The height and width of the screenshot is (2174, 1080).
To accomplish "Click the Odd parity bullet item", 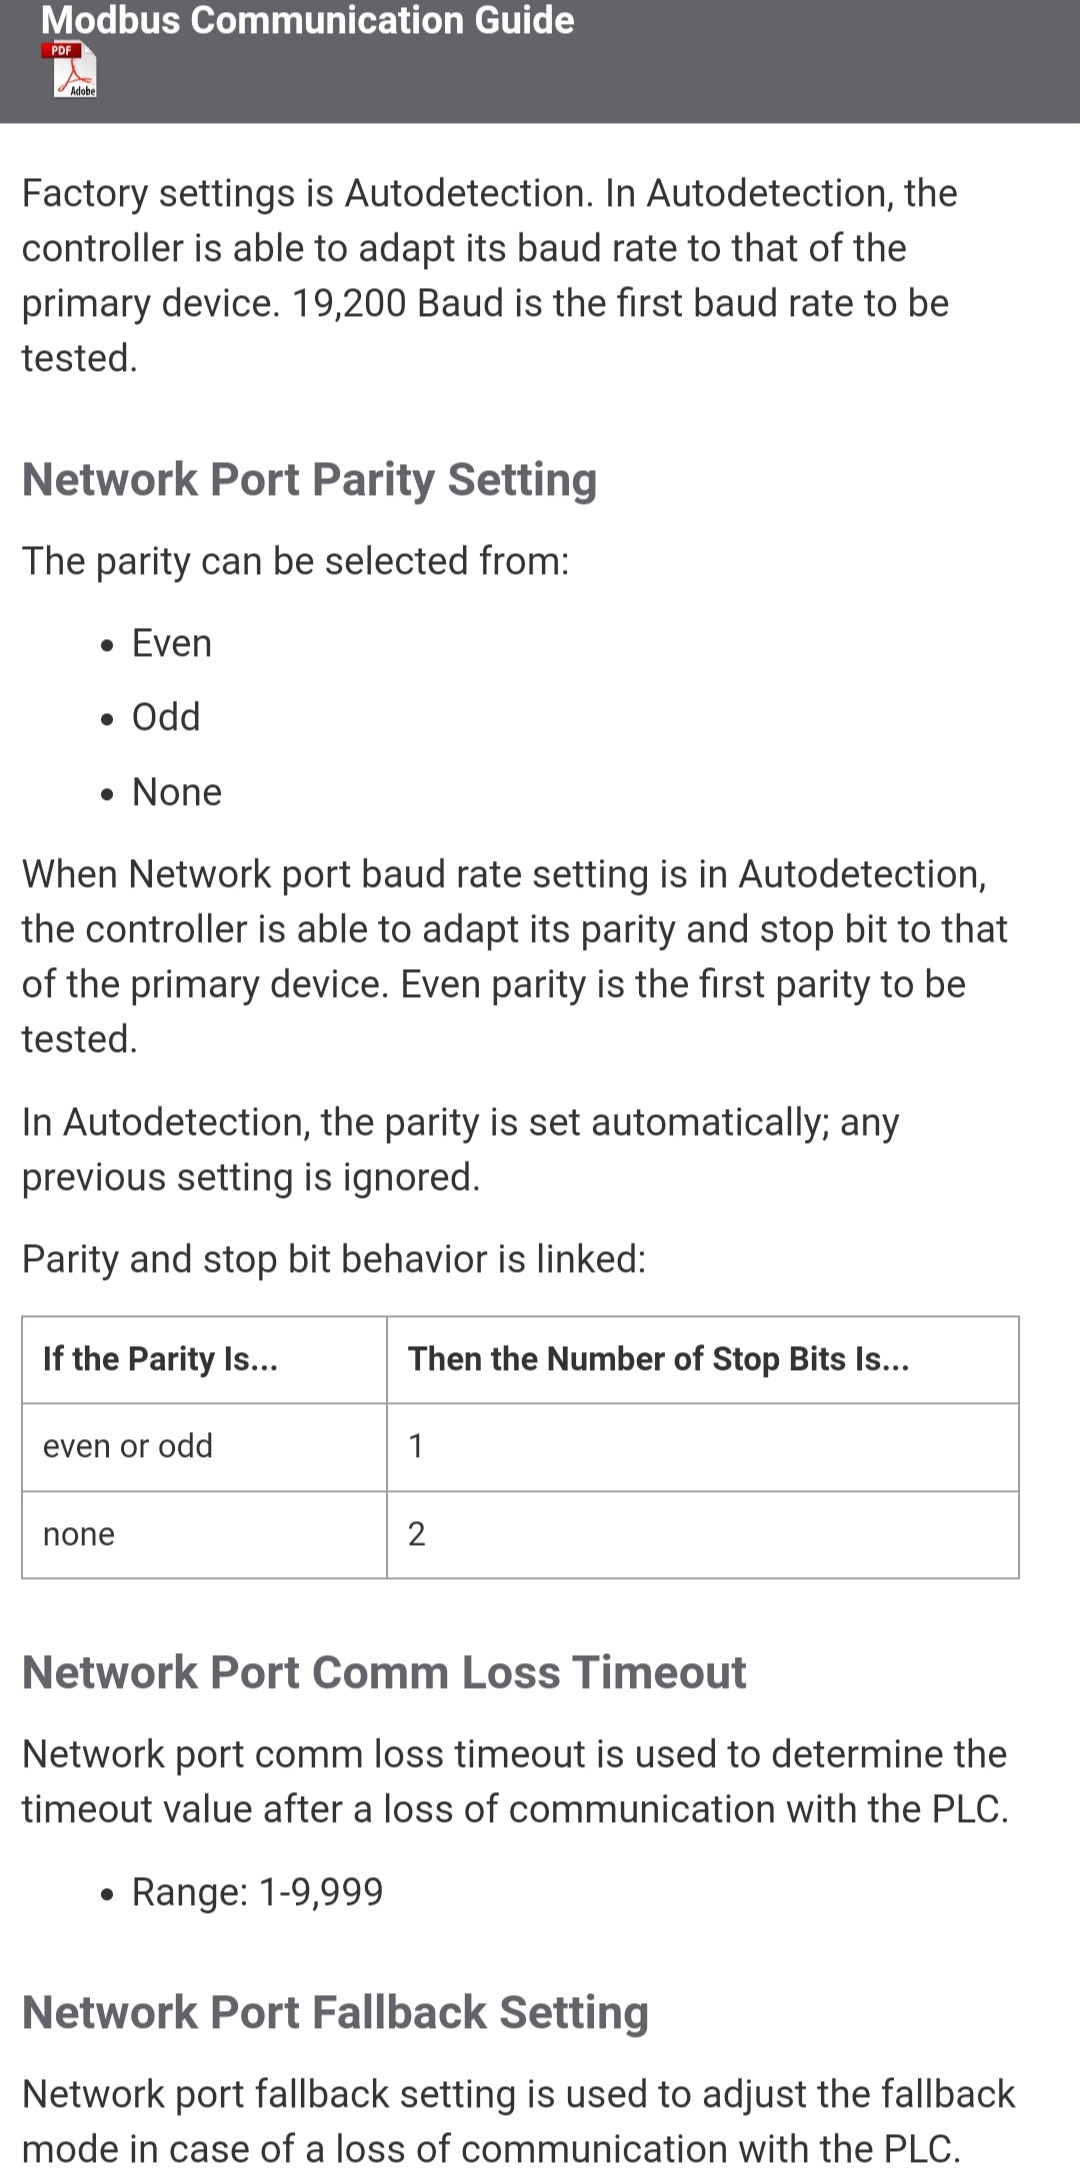I will point(166,717).
